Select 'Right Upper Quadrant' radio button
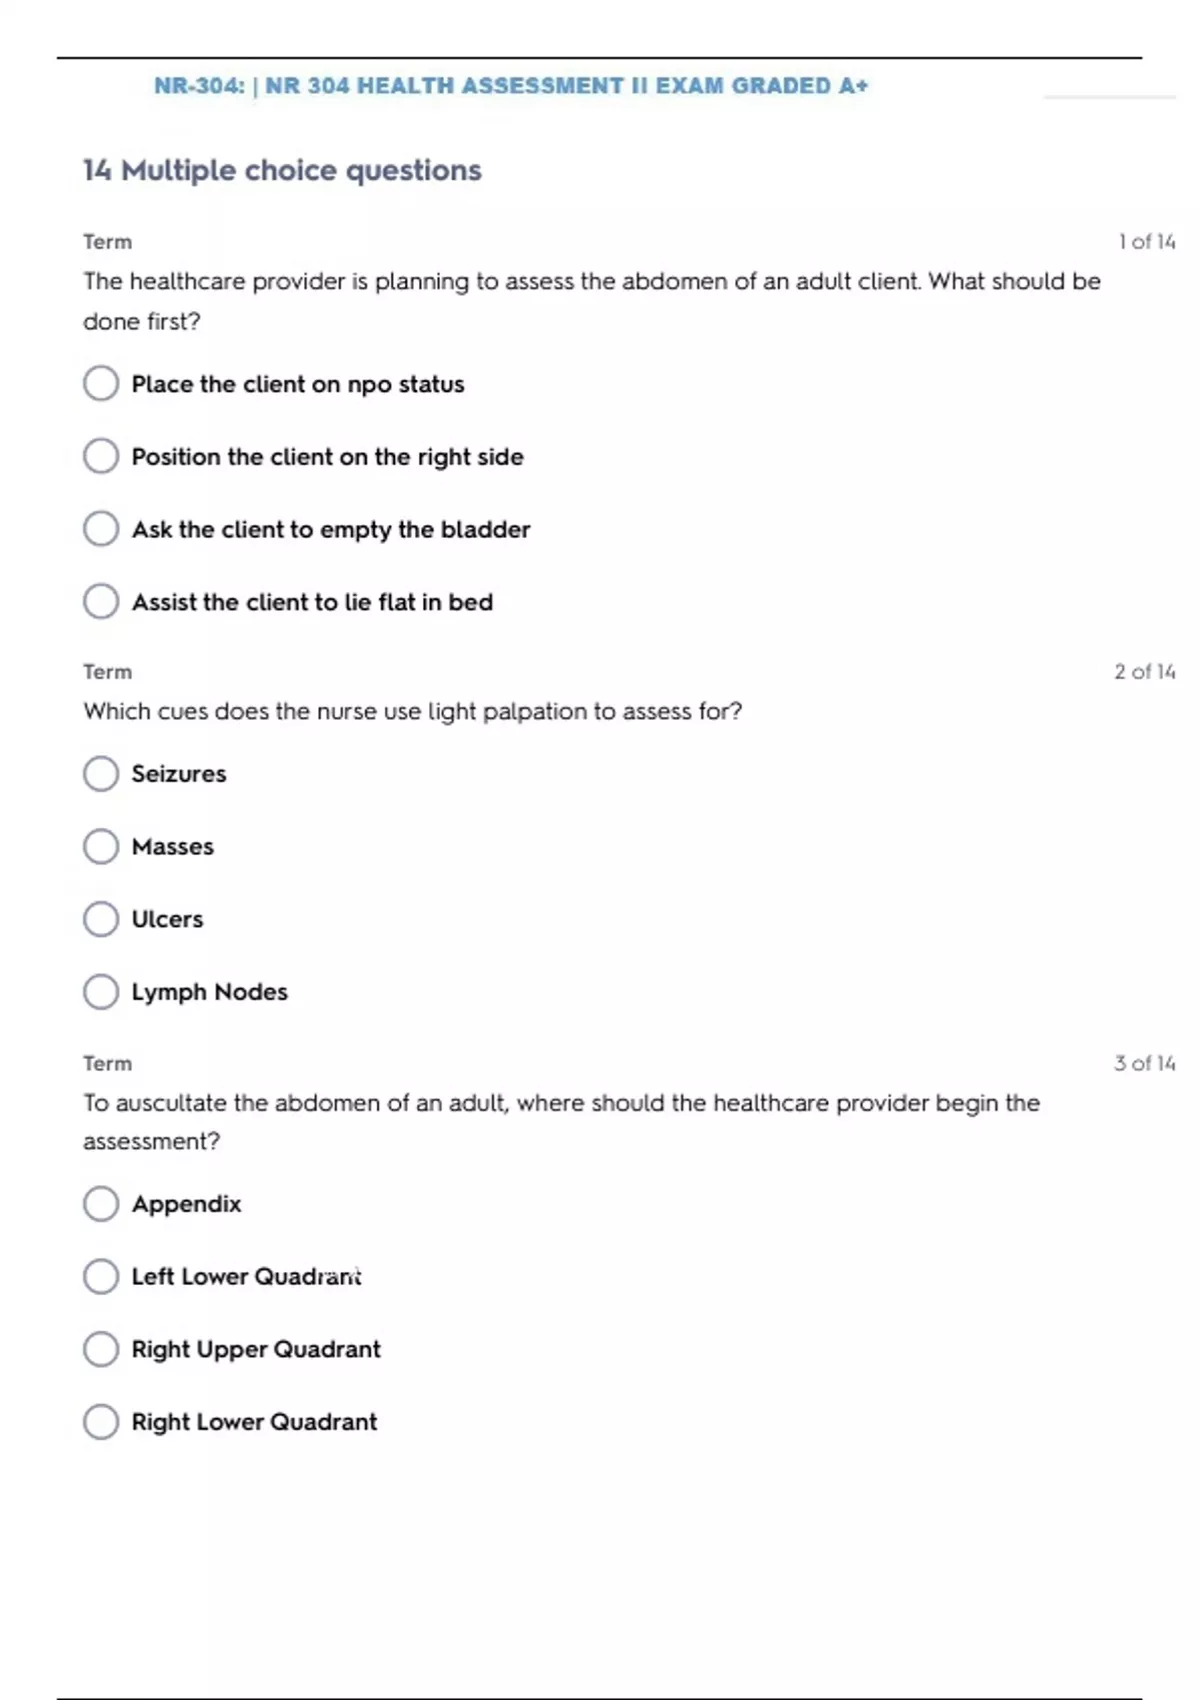Viewport: 1200px width, 1700px height. [x=101, y=1349]
